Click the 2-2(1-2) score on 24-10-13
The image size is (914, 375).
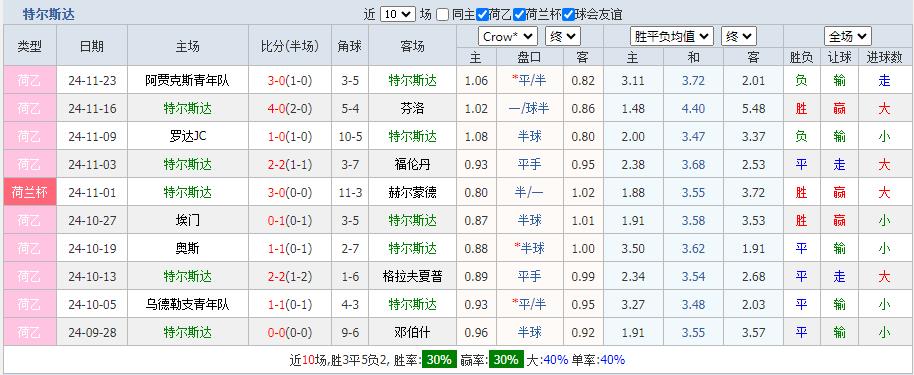coord(290,276)
